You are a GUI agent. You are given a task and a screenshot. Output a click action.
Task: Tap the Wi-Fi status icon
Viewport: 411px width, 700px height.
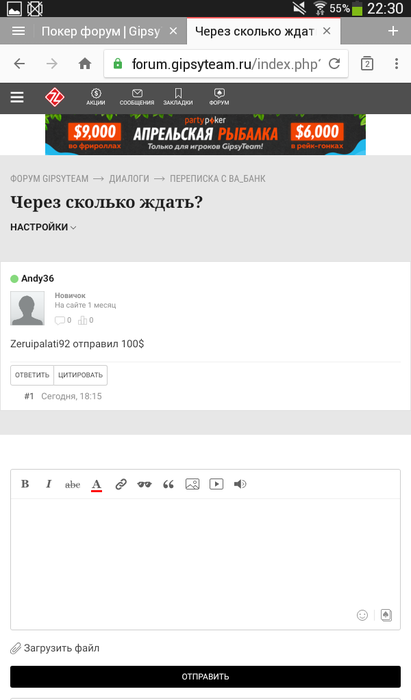coord(320,8)
